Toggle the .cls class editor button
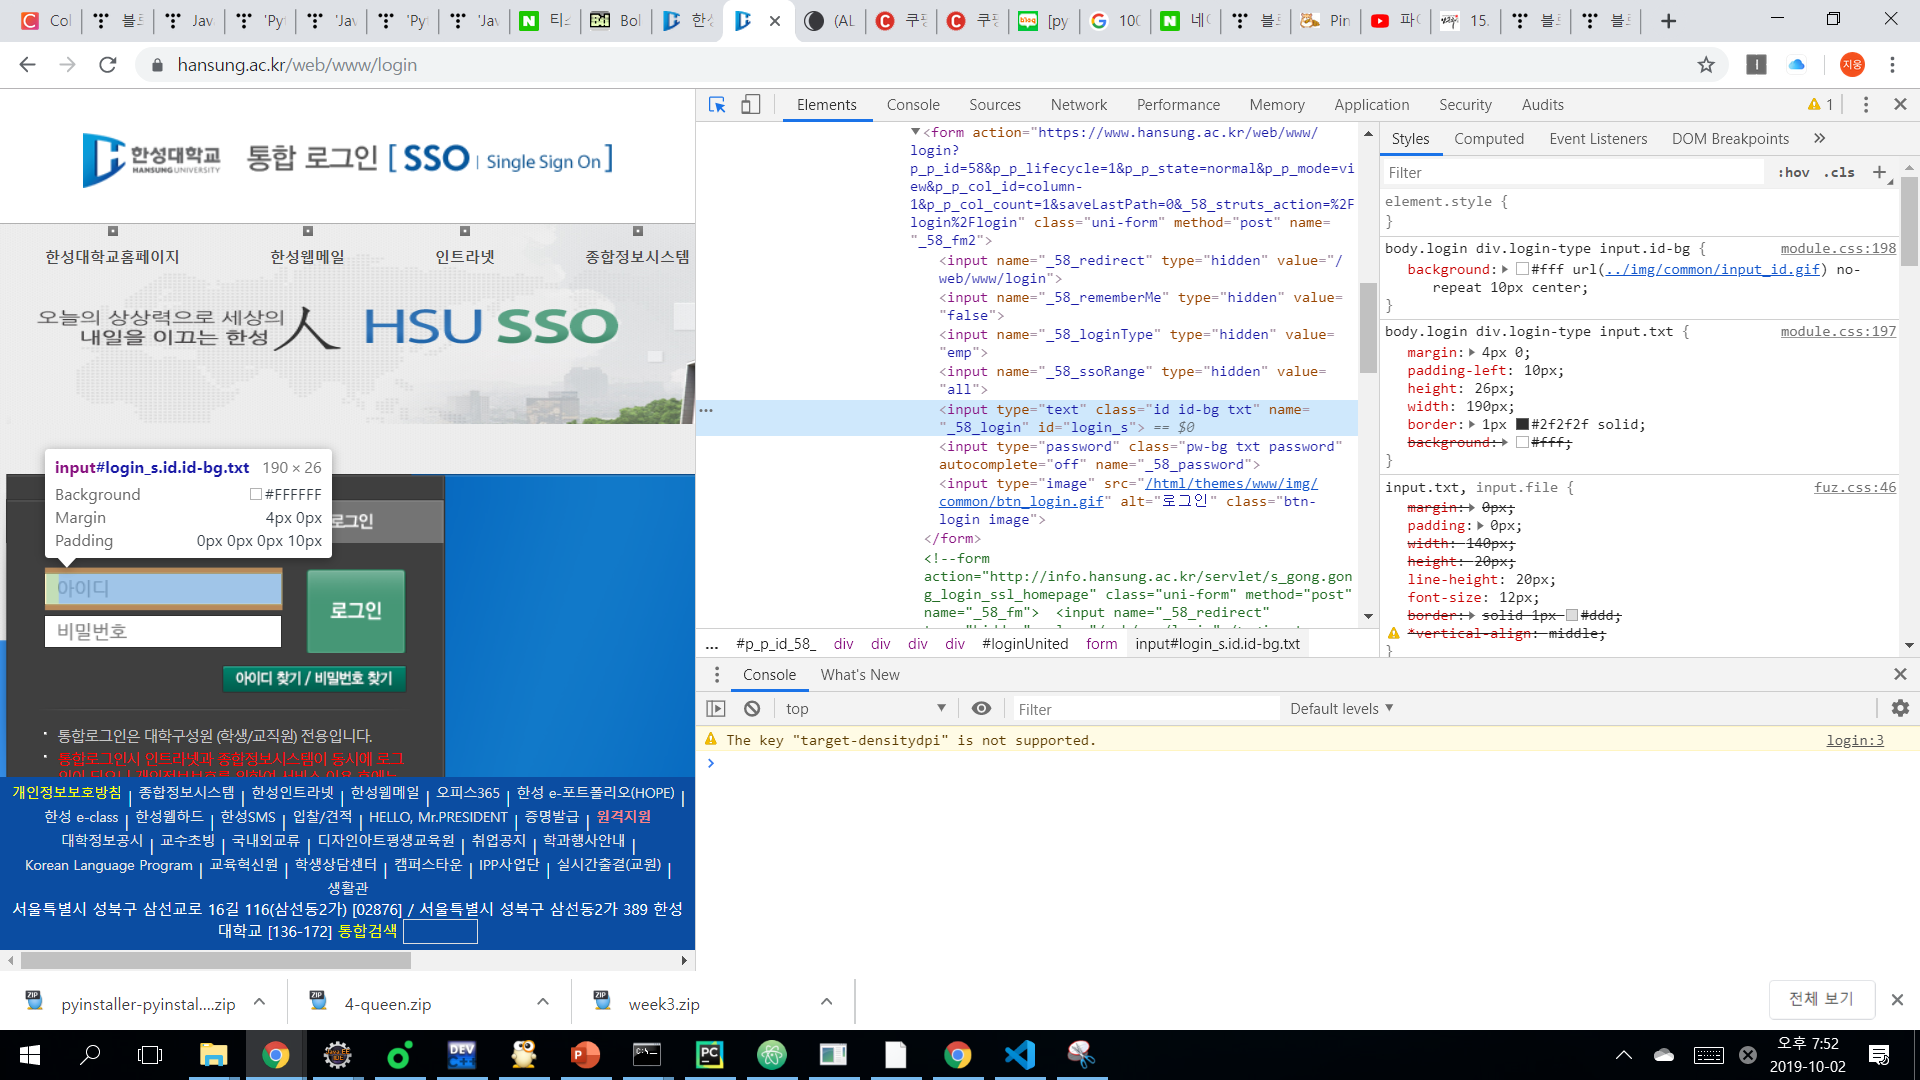Image resolution: width=1920 pixels, height=1080 pixels. (x=1839, y=172)
